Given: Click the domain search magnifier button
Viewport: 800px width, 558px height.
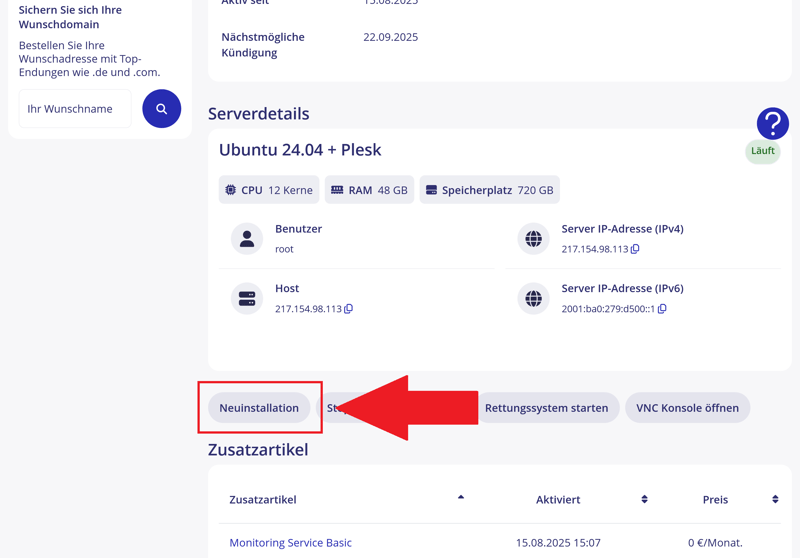Looking at the screenshot, I should click(x=161, y=109).
